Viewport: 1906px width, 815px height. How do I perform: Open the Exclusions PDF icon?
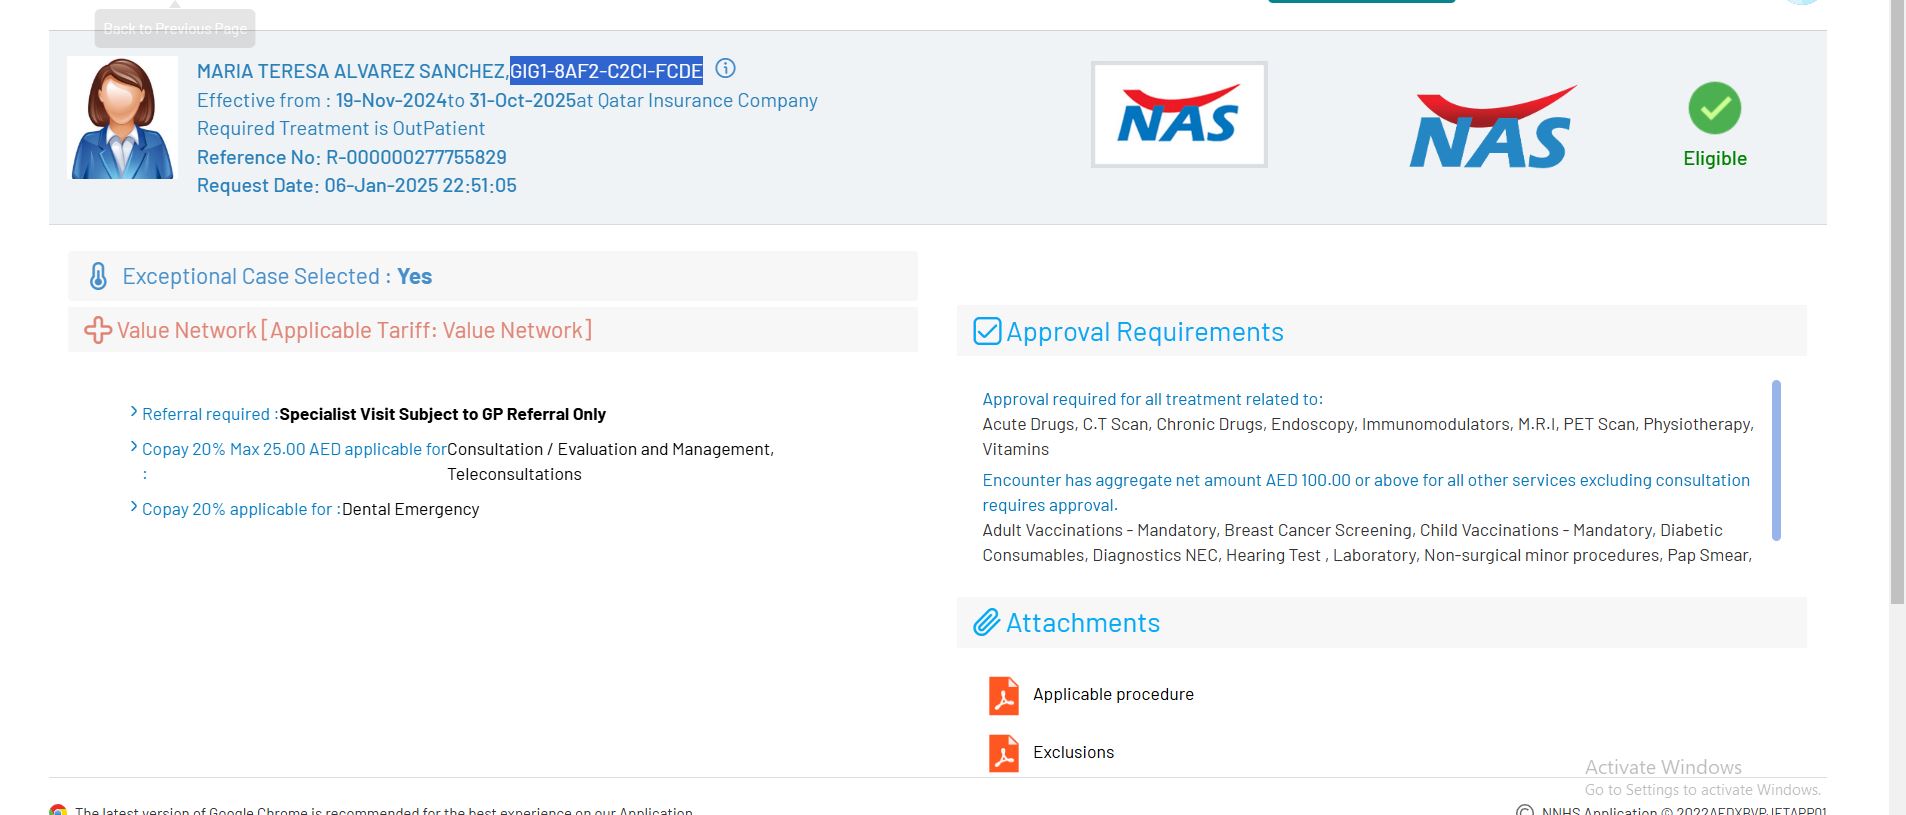tap(1004, 753)
